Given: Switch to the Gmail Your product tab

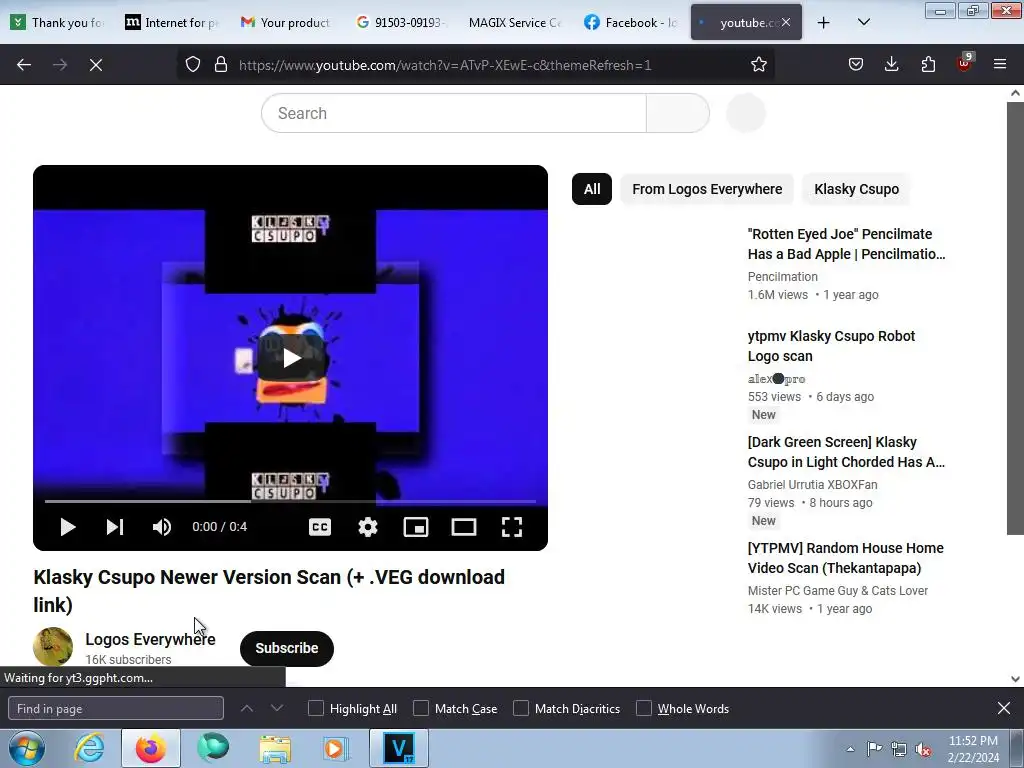Looking at the screenshot, I should [x=285, y=22].
